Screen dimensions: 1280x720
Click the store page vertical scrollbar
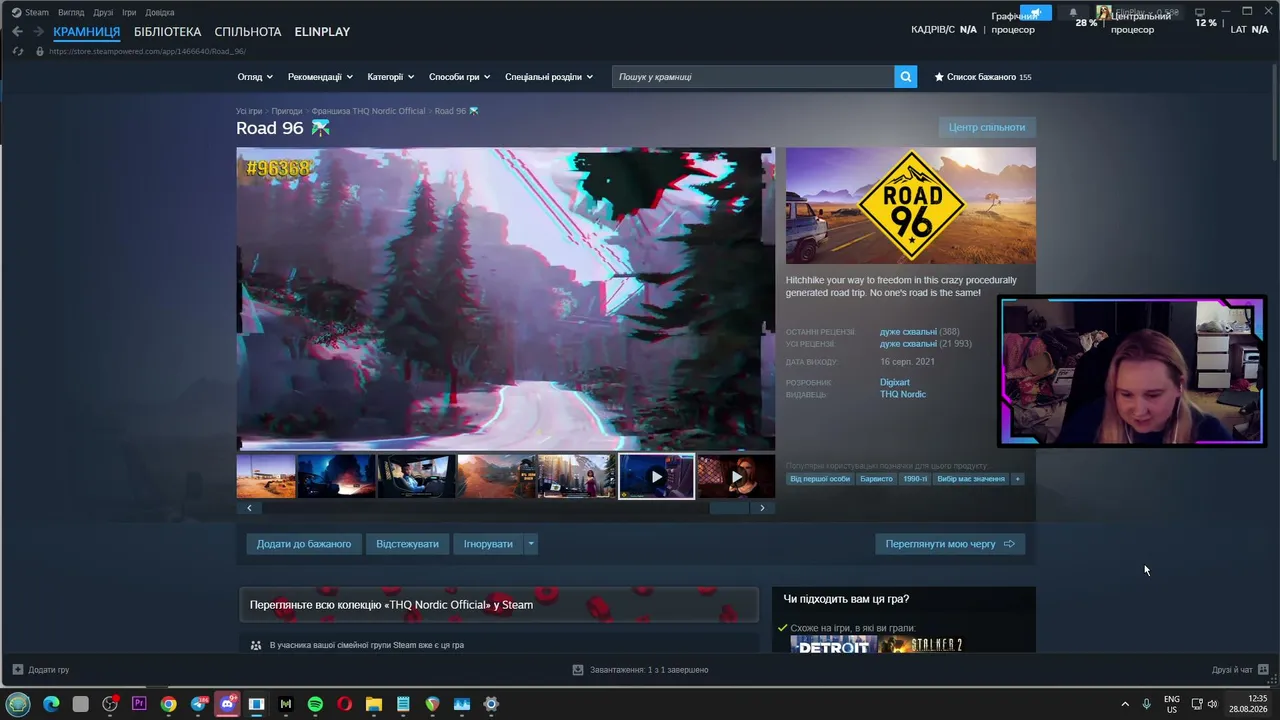click(x=1274, y=110)
